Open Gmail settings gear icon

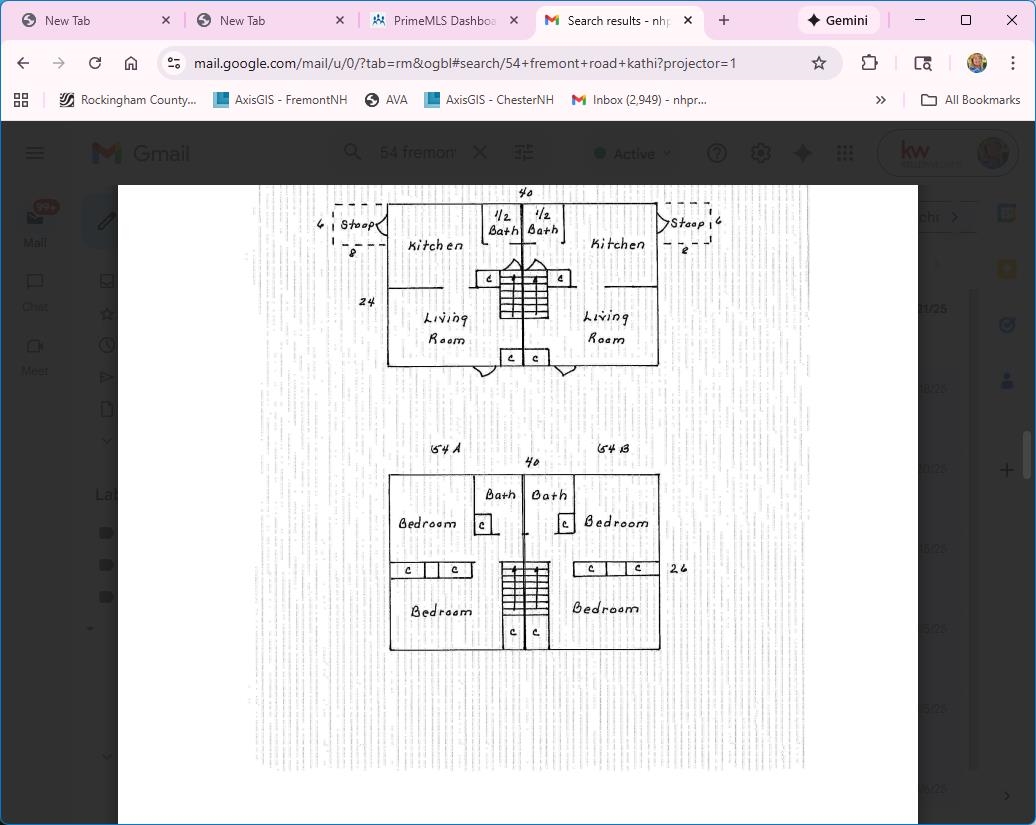point(760,153)
